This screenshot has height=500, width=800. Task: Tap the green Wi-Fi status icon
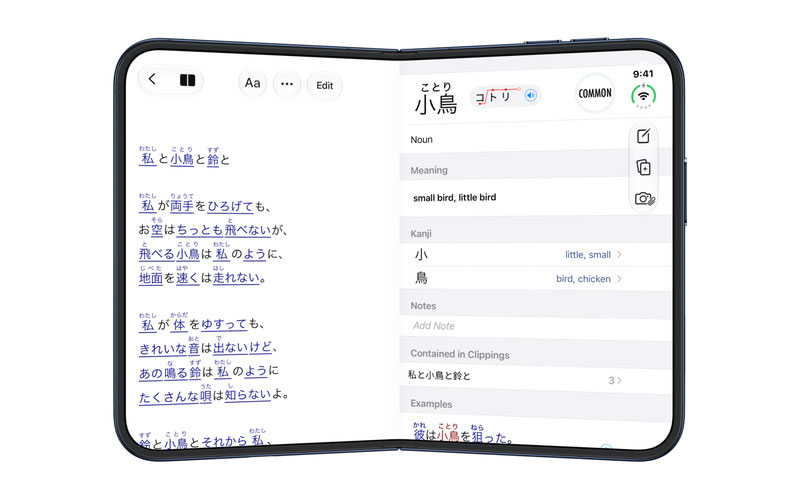point(643,95)
